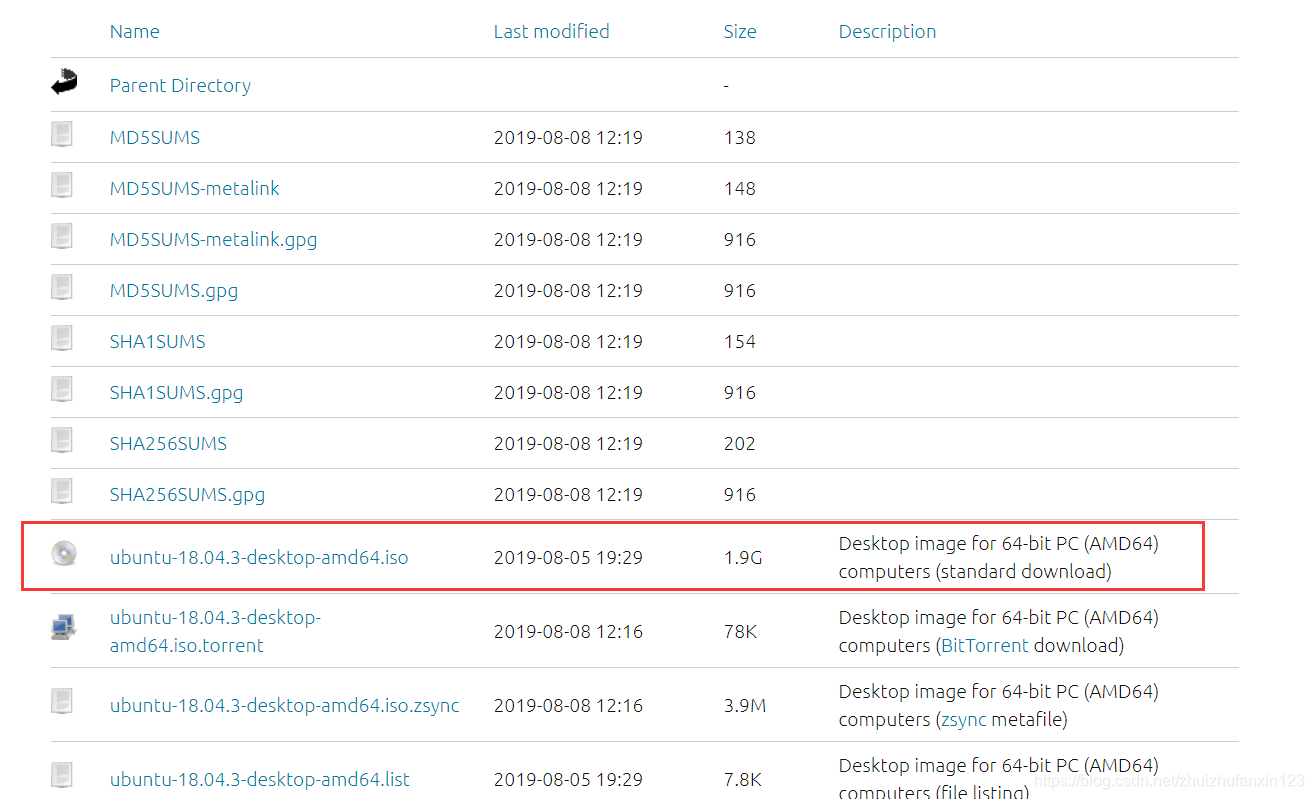Click the ISO's 2019-08-05 19:29 modified date
Screen dimensions: 1314x799
(x=568, y=558)
